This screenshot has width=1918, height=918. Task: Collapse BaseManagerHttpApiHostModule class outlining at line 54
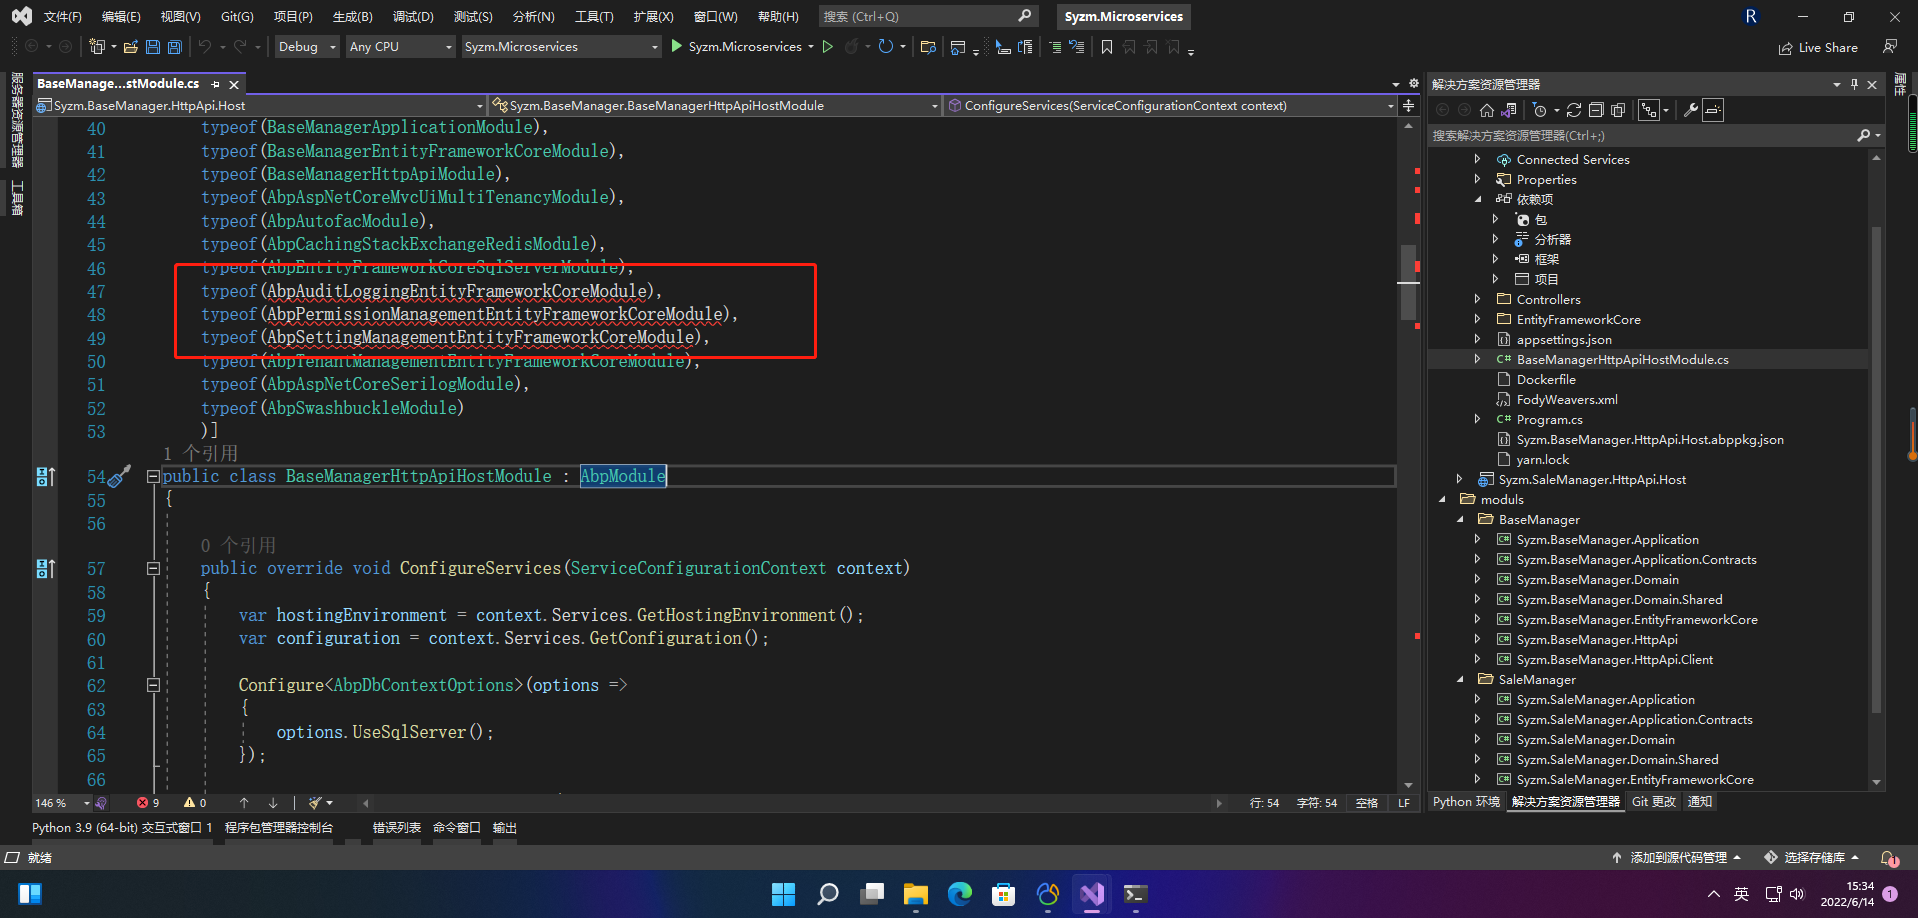pyautogui.click(x=153, y=477)
